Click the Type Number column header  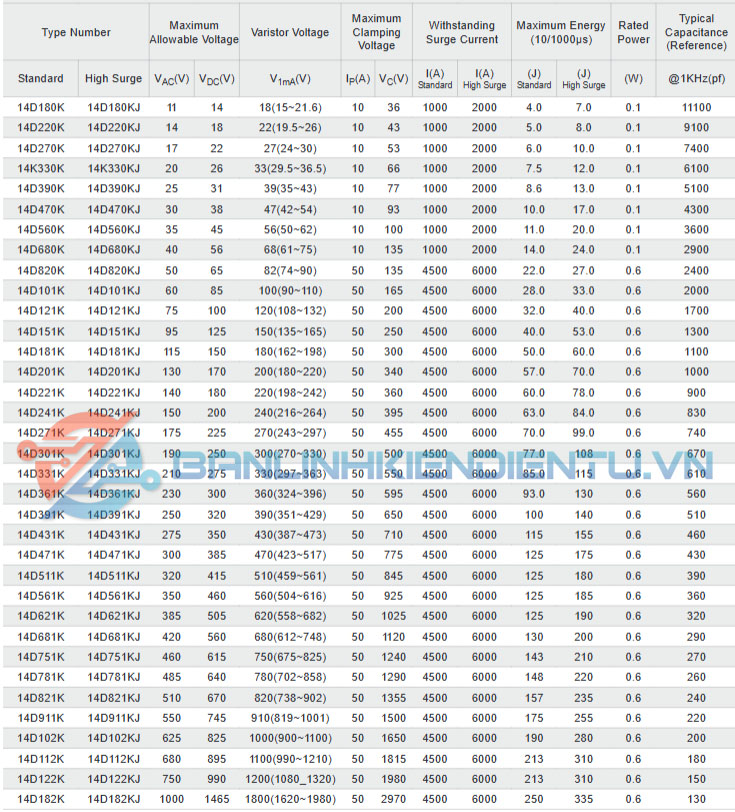pyautogui.click(x=76, y=32)
